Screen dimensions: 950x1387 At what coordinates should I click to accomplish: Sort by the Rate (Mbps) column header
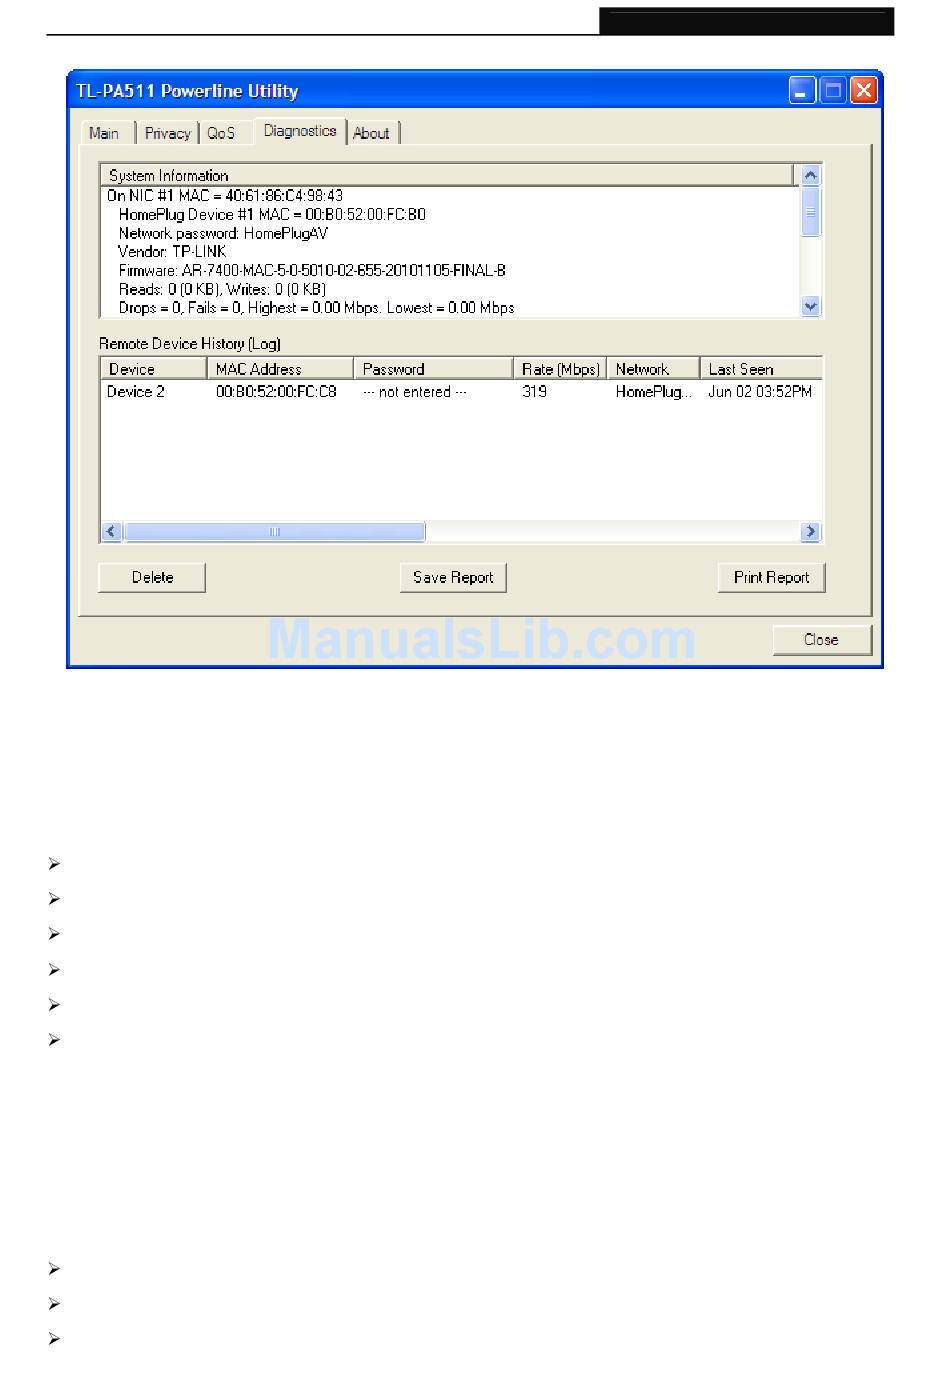click(560, 369)
